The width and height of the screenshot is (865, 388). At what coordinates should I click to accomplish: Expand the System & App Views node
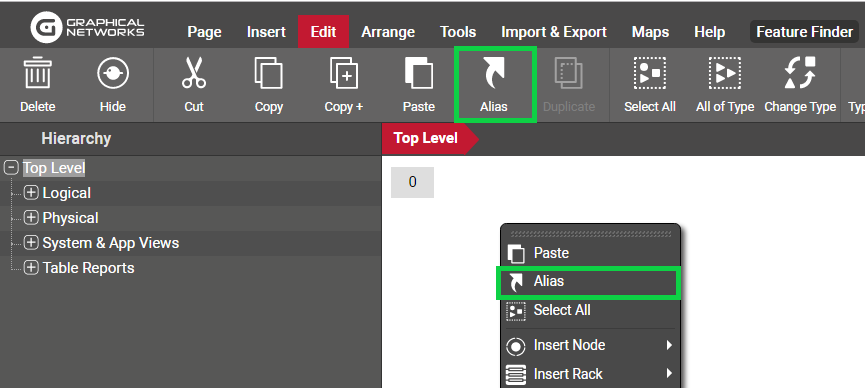pyautogui.click(x=31, y=242)
